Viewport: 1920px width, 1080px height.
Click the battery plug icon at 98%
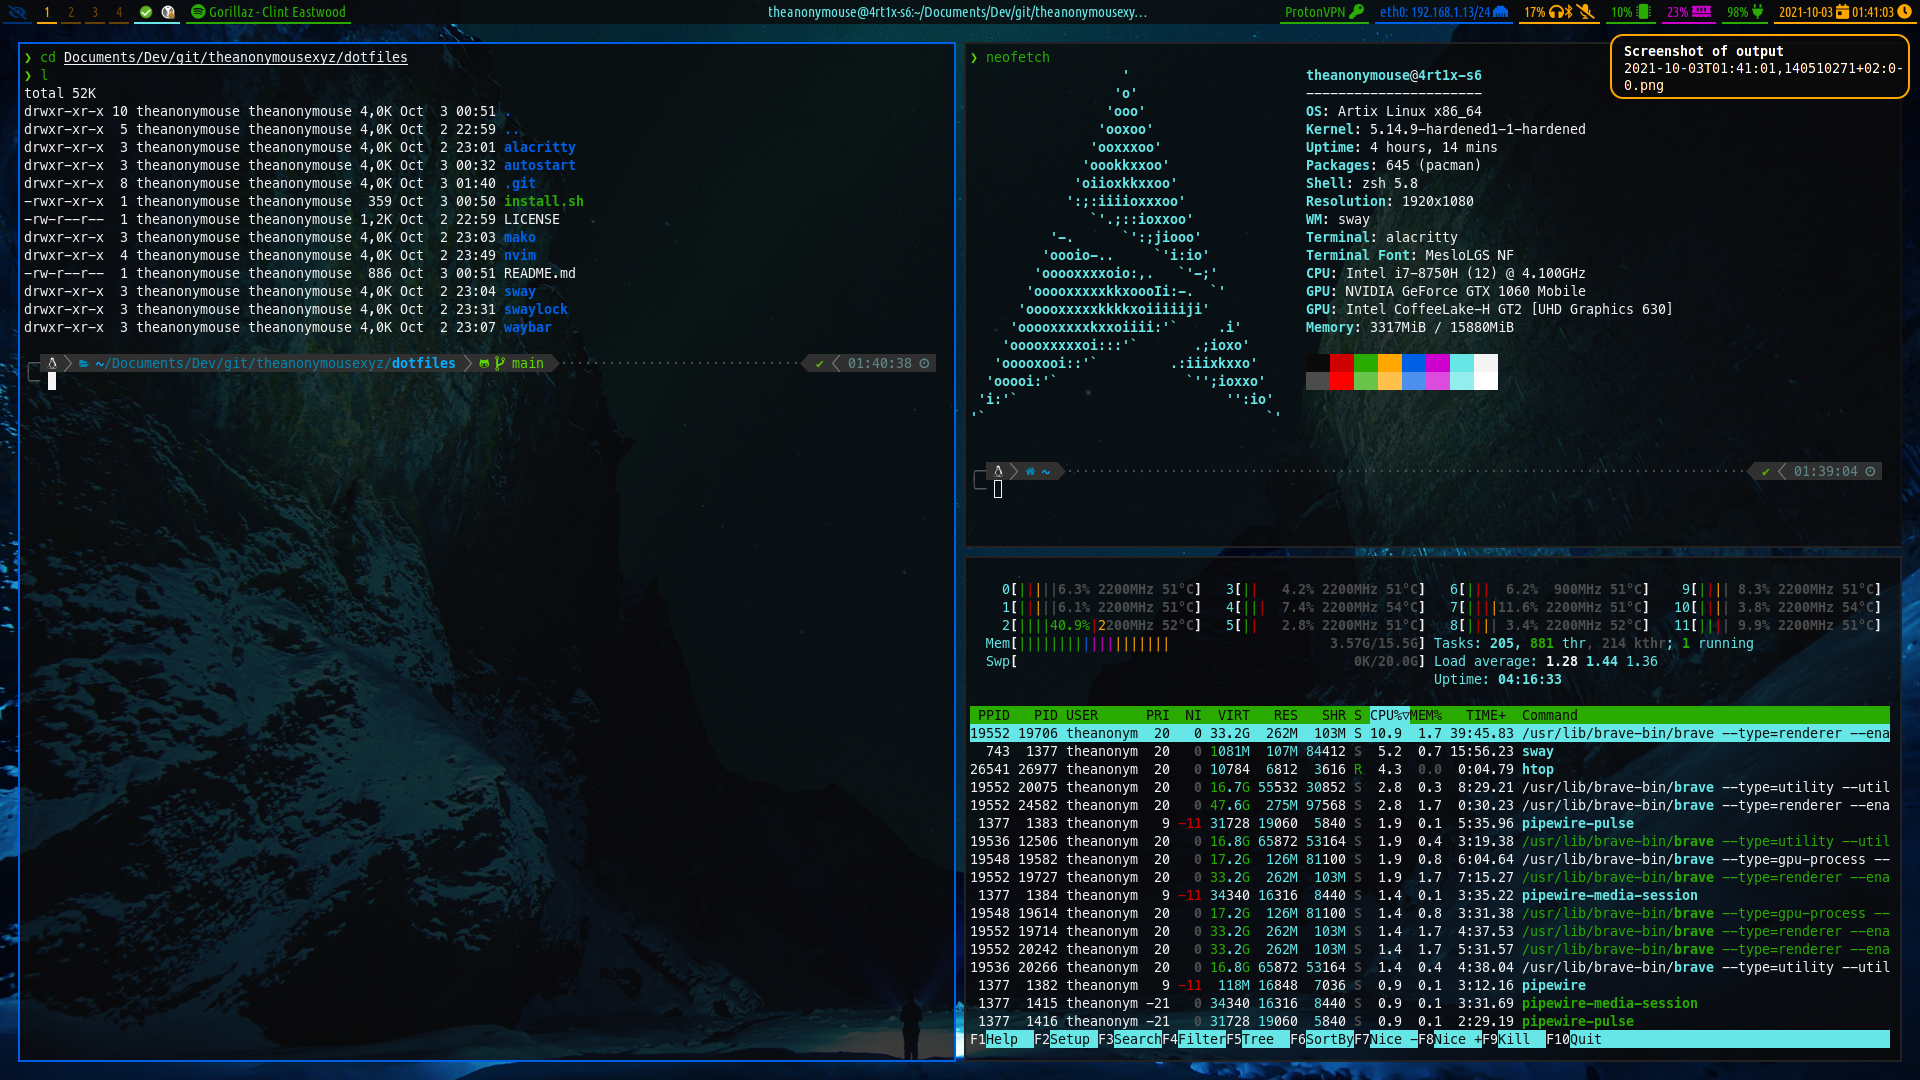tap(1758, 12)
